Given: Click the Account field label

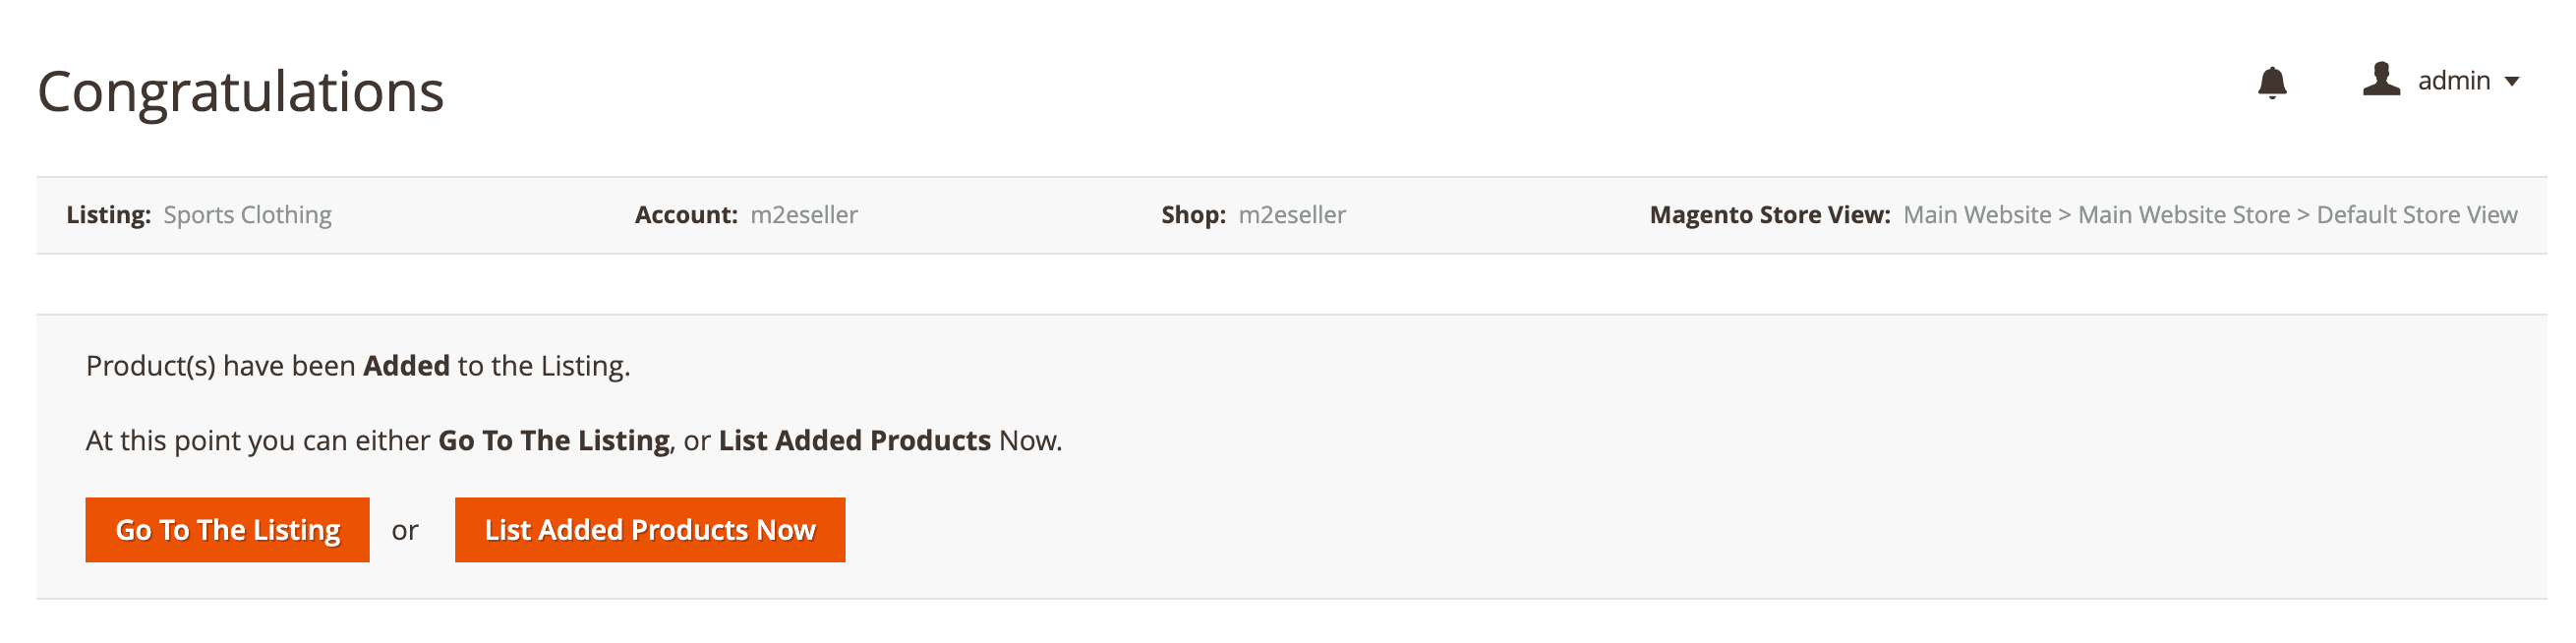Looking at the screenshot, I should 686,215.
